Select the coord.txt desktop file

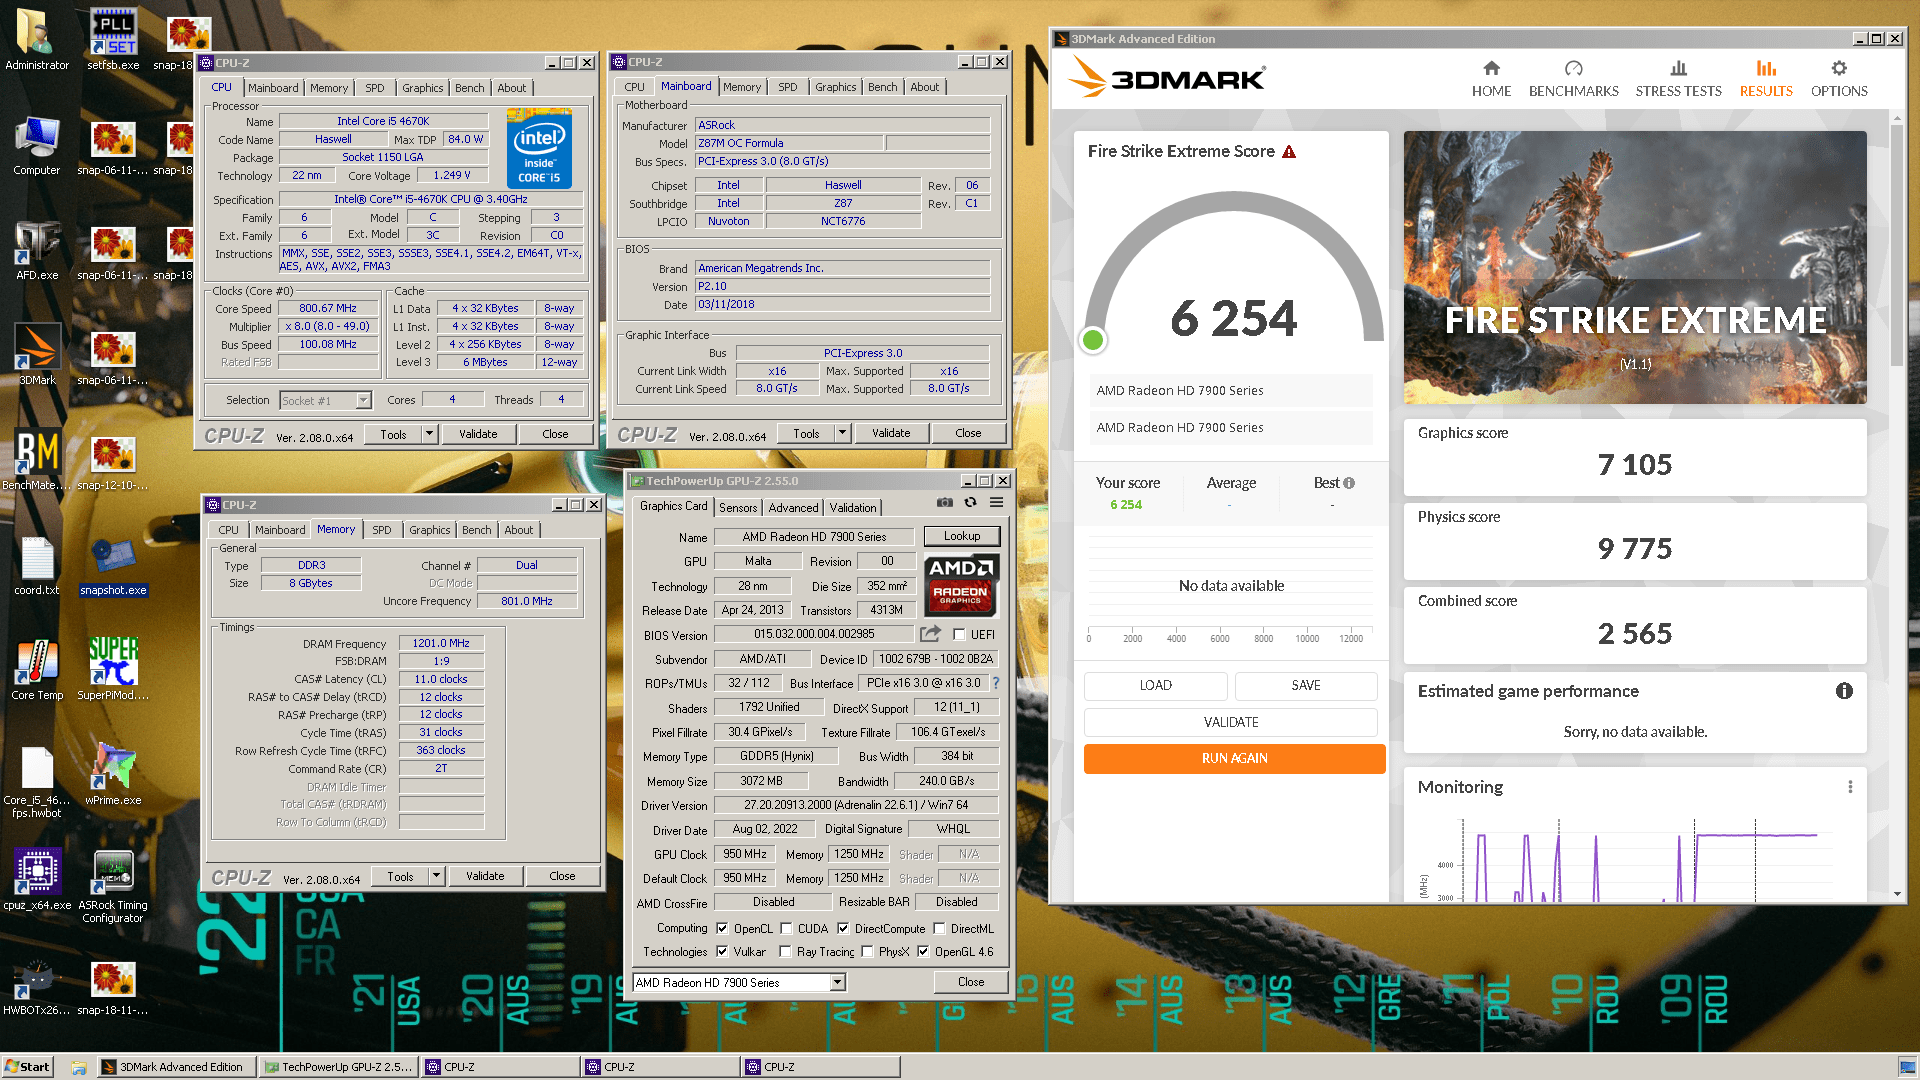[37, 565]
